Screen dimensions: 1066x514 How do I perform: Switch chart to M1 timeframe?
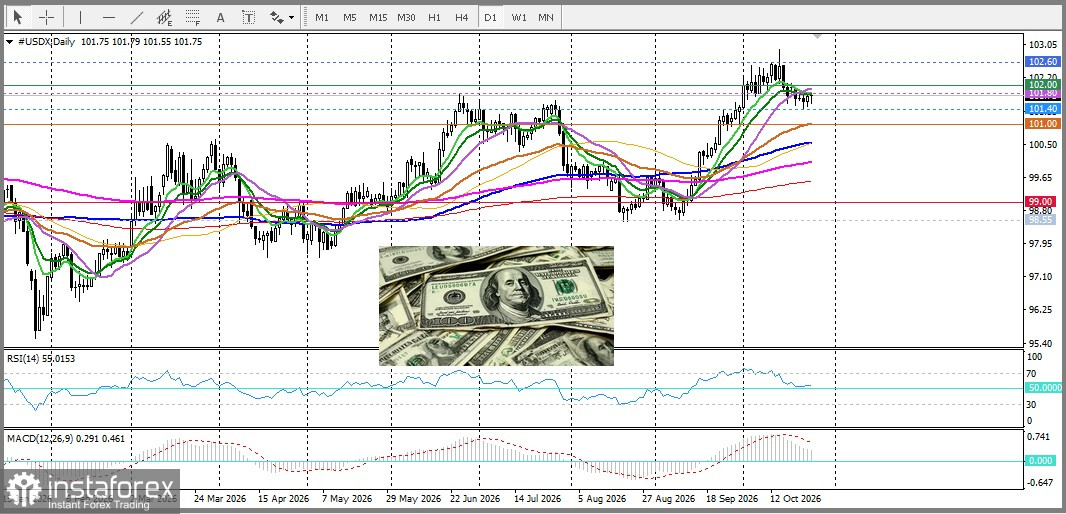[322, 18]
